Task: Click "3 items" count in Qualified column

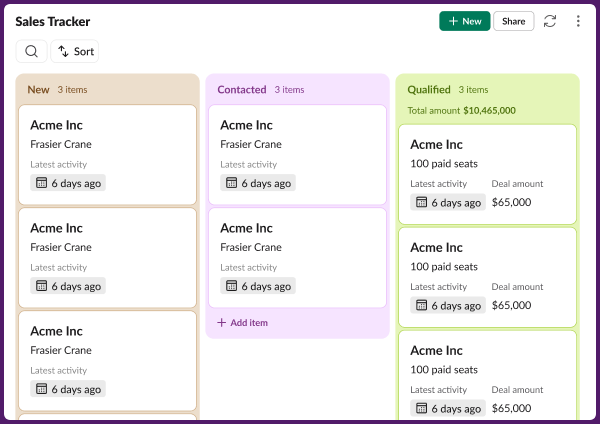Action: click(x=473, y=90)
